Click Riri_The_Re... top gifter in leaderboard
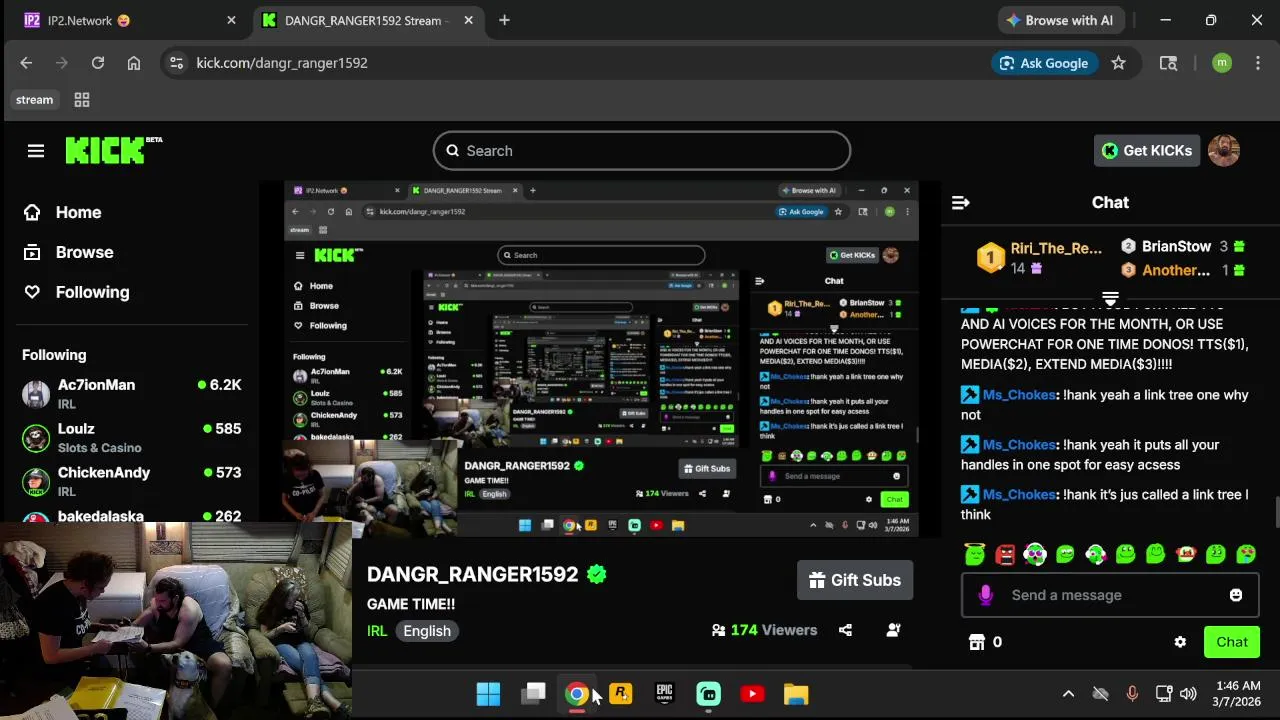1280x720 pixels. coord(1056,248)
